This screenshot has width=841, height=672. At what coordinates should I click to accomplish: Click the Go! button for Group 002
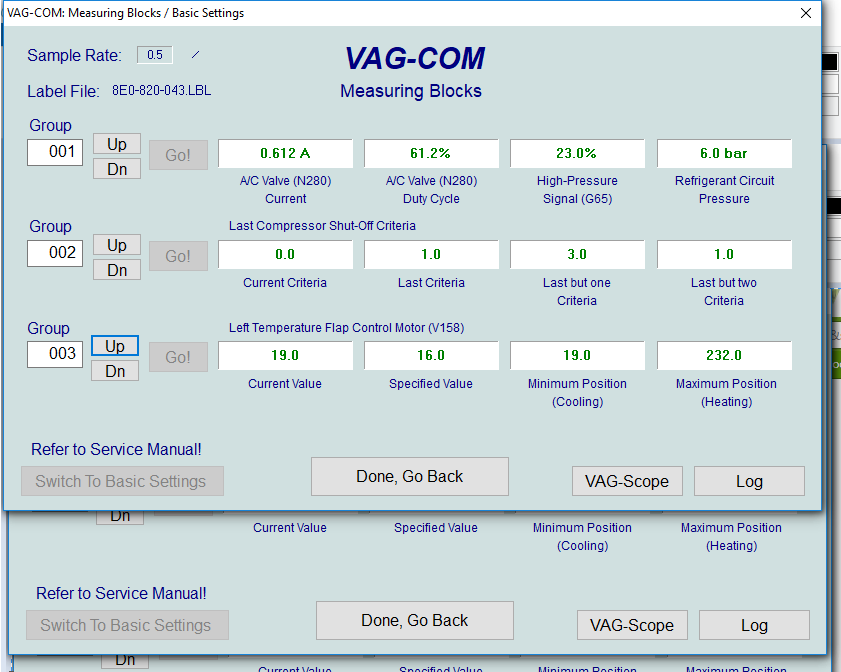[x=178, y=256]
